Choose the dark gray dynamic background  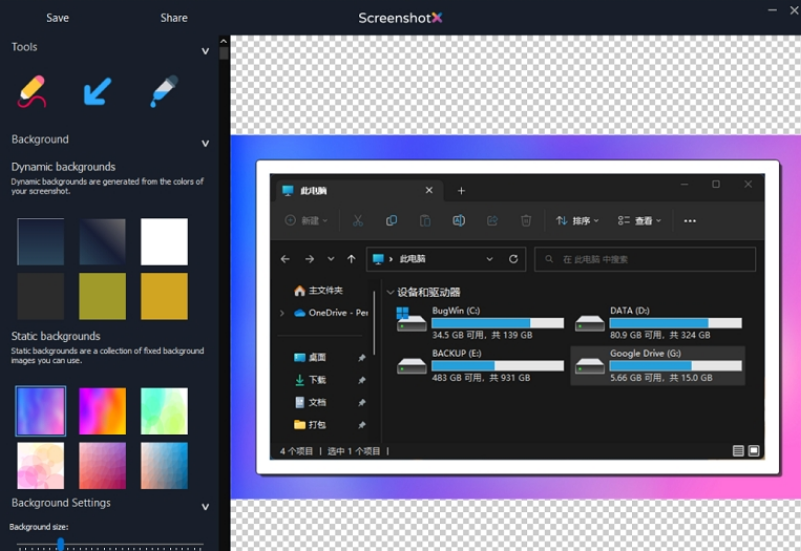pos(41,296)
